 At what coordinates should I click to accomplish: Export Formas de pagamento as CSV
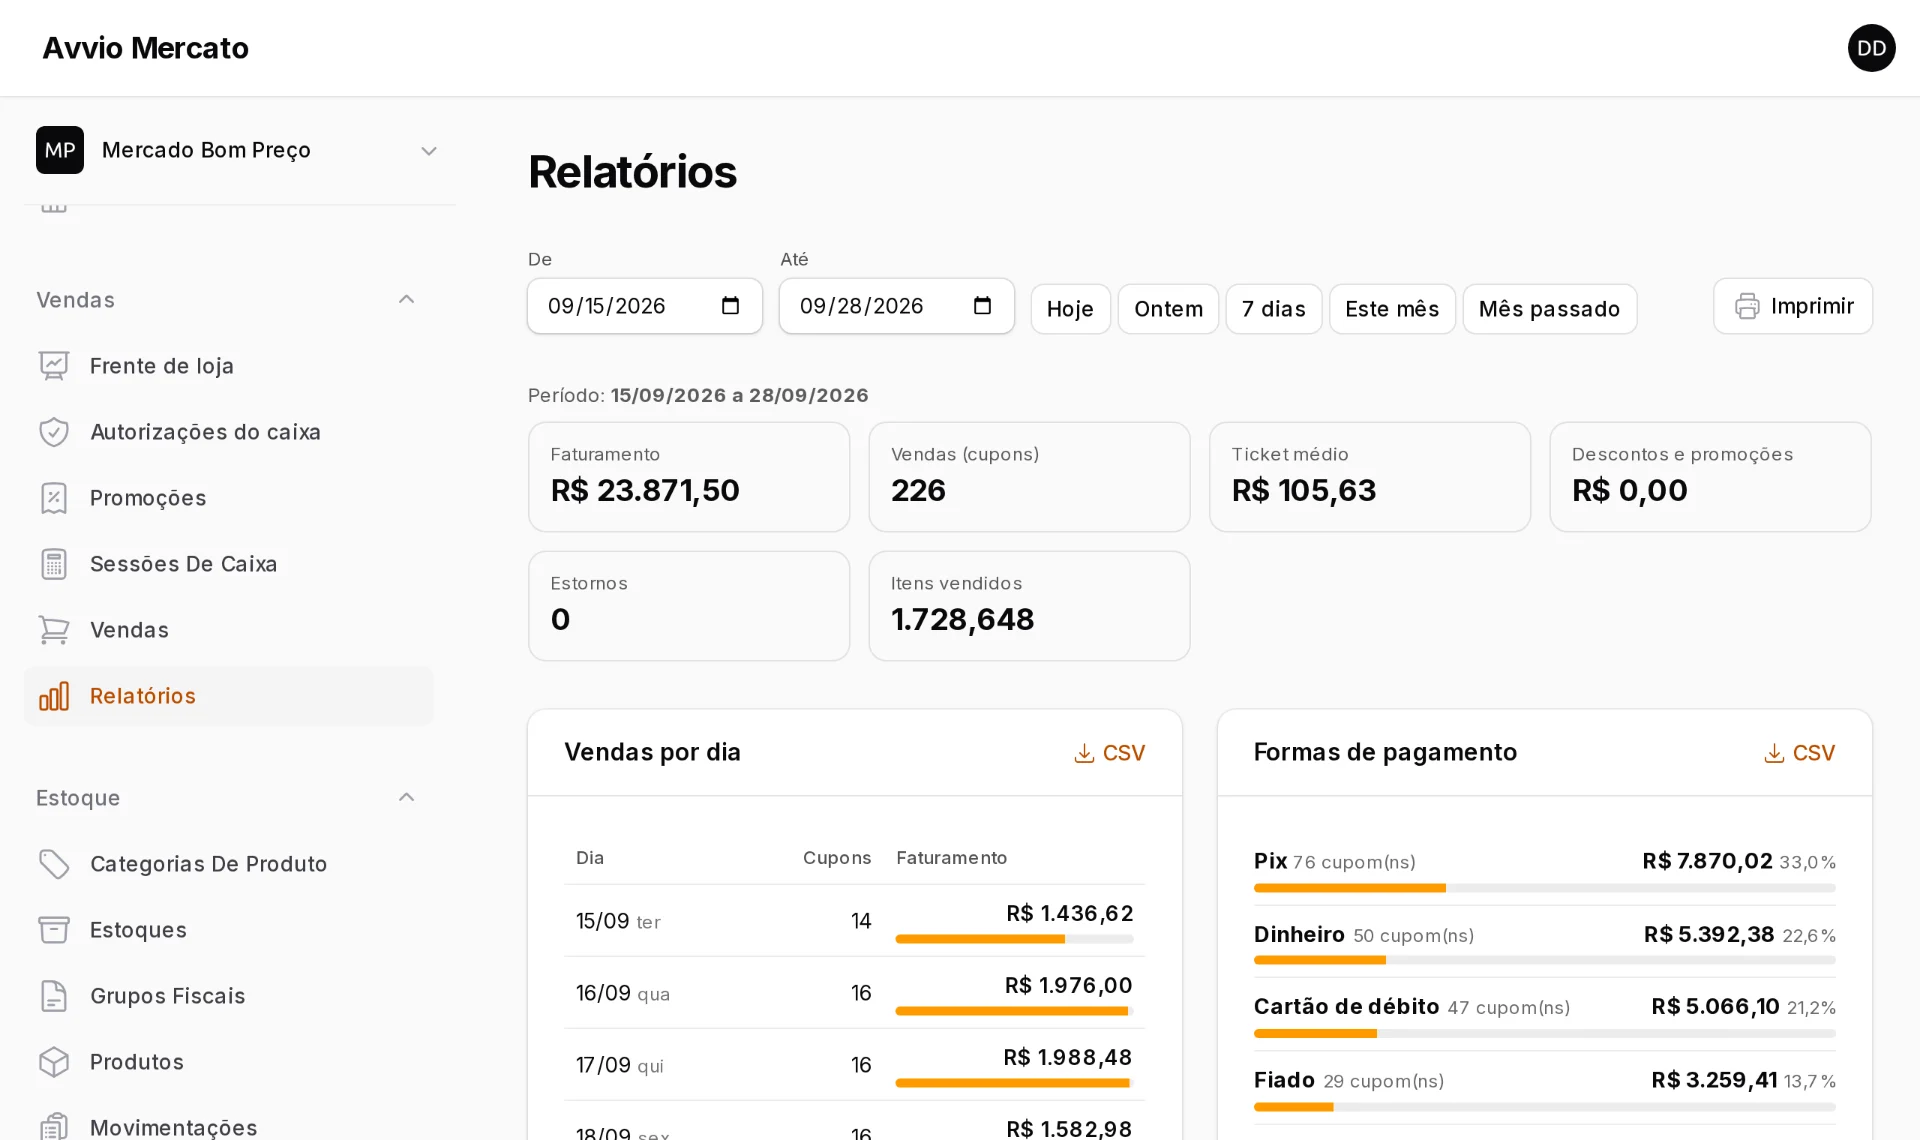(x=1799, y=753)
